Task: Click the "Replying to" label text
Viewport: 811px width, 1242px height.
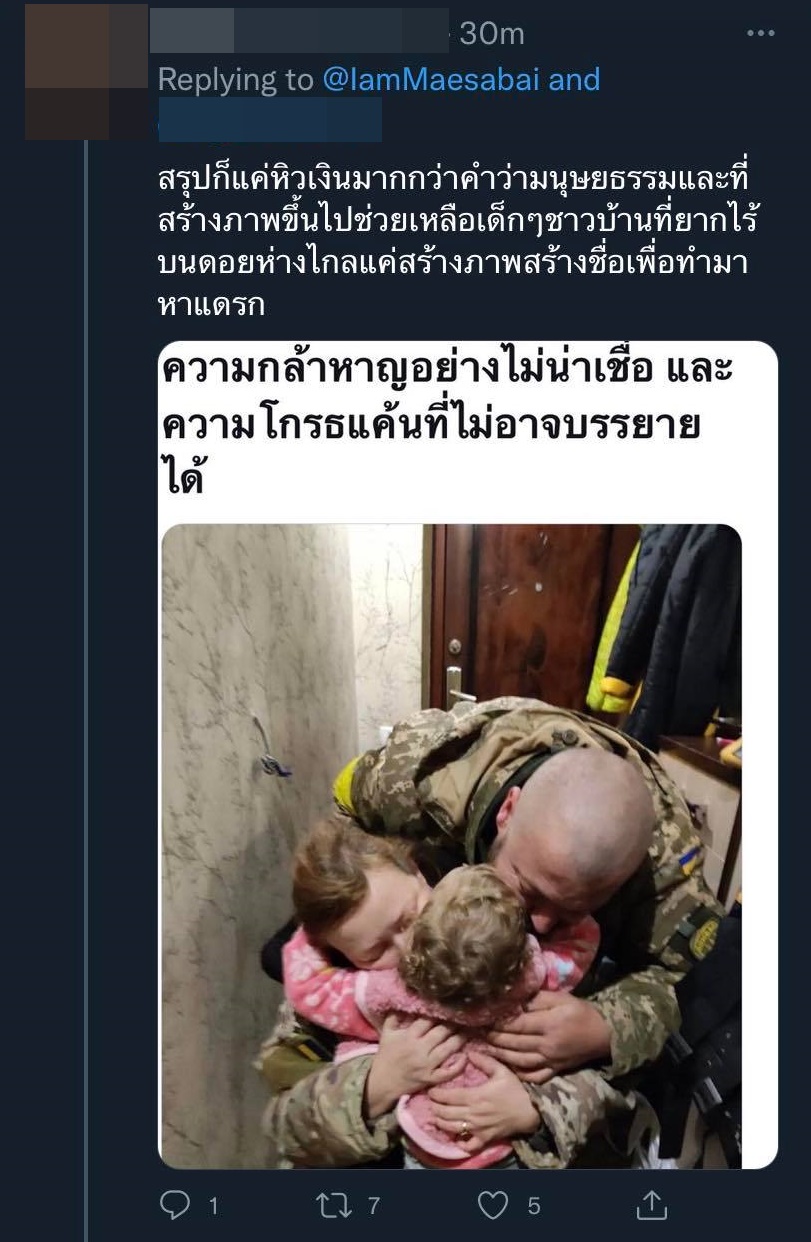Action: [x=236, y=79]
